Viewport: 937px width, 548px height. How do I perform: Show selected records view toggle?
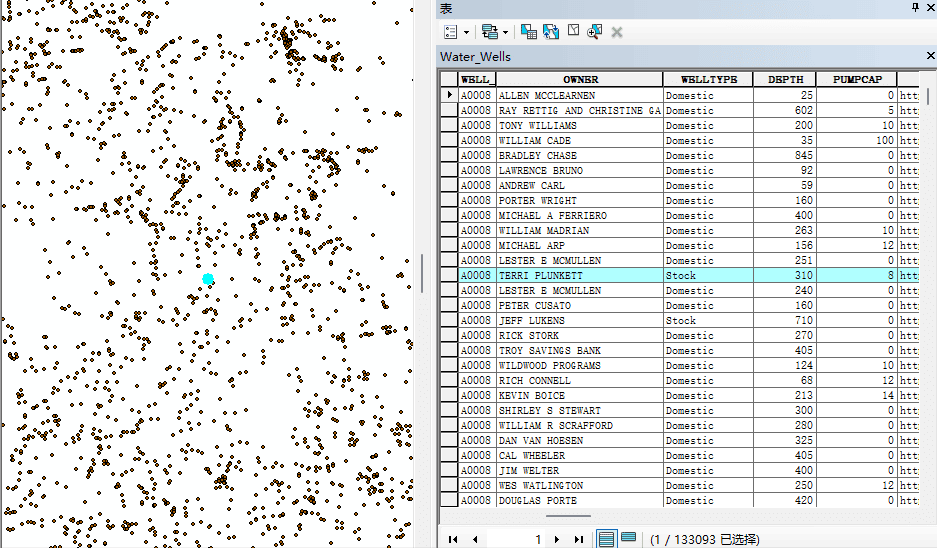[x=628, y=538]
